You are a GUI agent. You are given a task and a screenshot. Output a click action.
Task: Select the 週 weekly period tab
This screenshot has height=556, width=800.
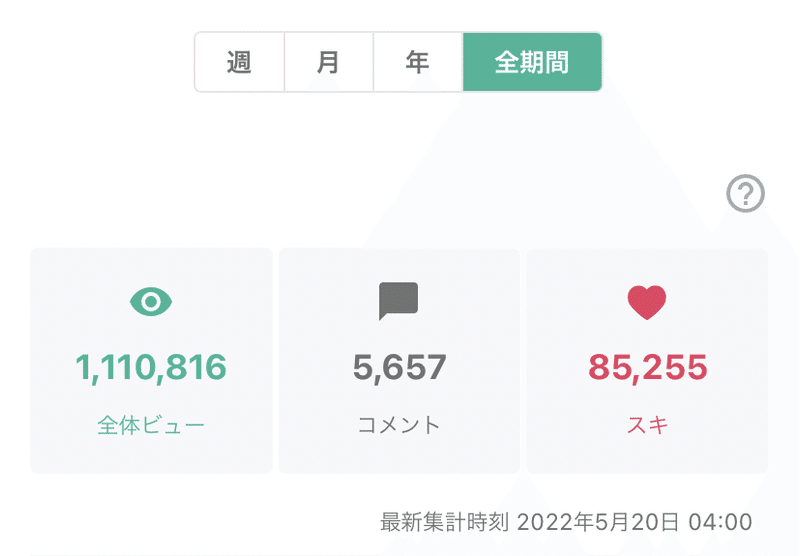[x=239, y=62]
